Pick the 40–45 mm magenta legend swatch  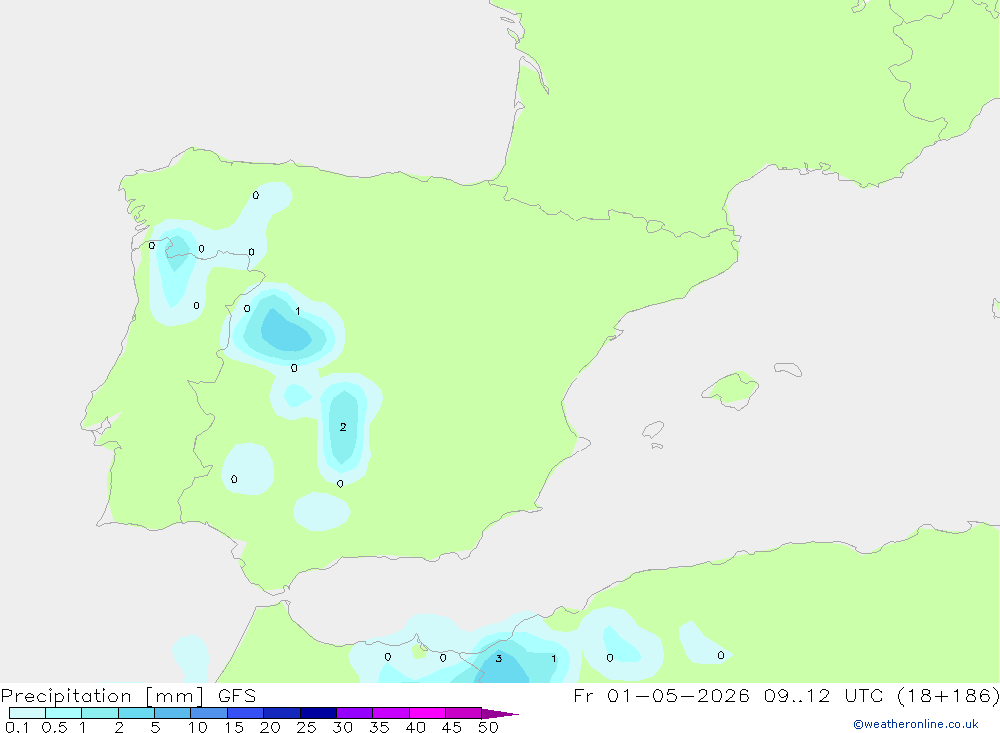(x=427, y=713)
